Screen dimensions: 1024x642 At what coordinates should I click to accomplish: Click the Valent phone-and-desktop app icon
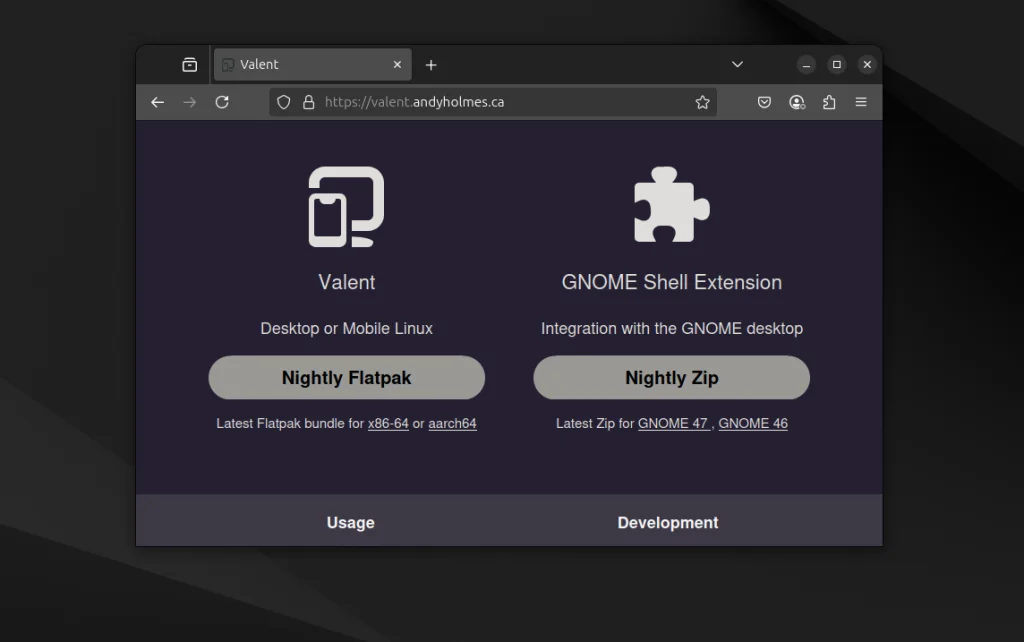347,207
